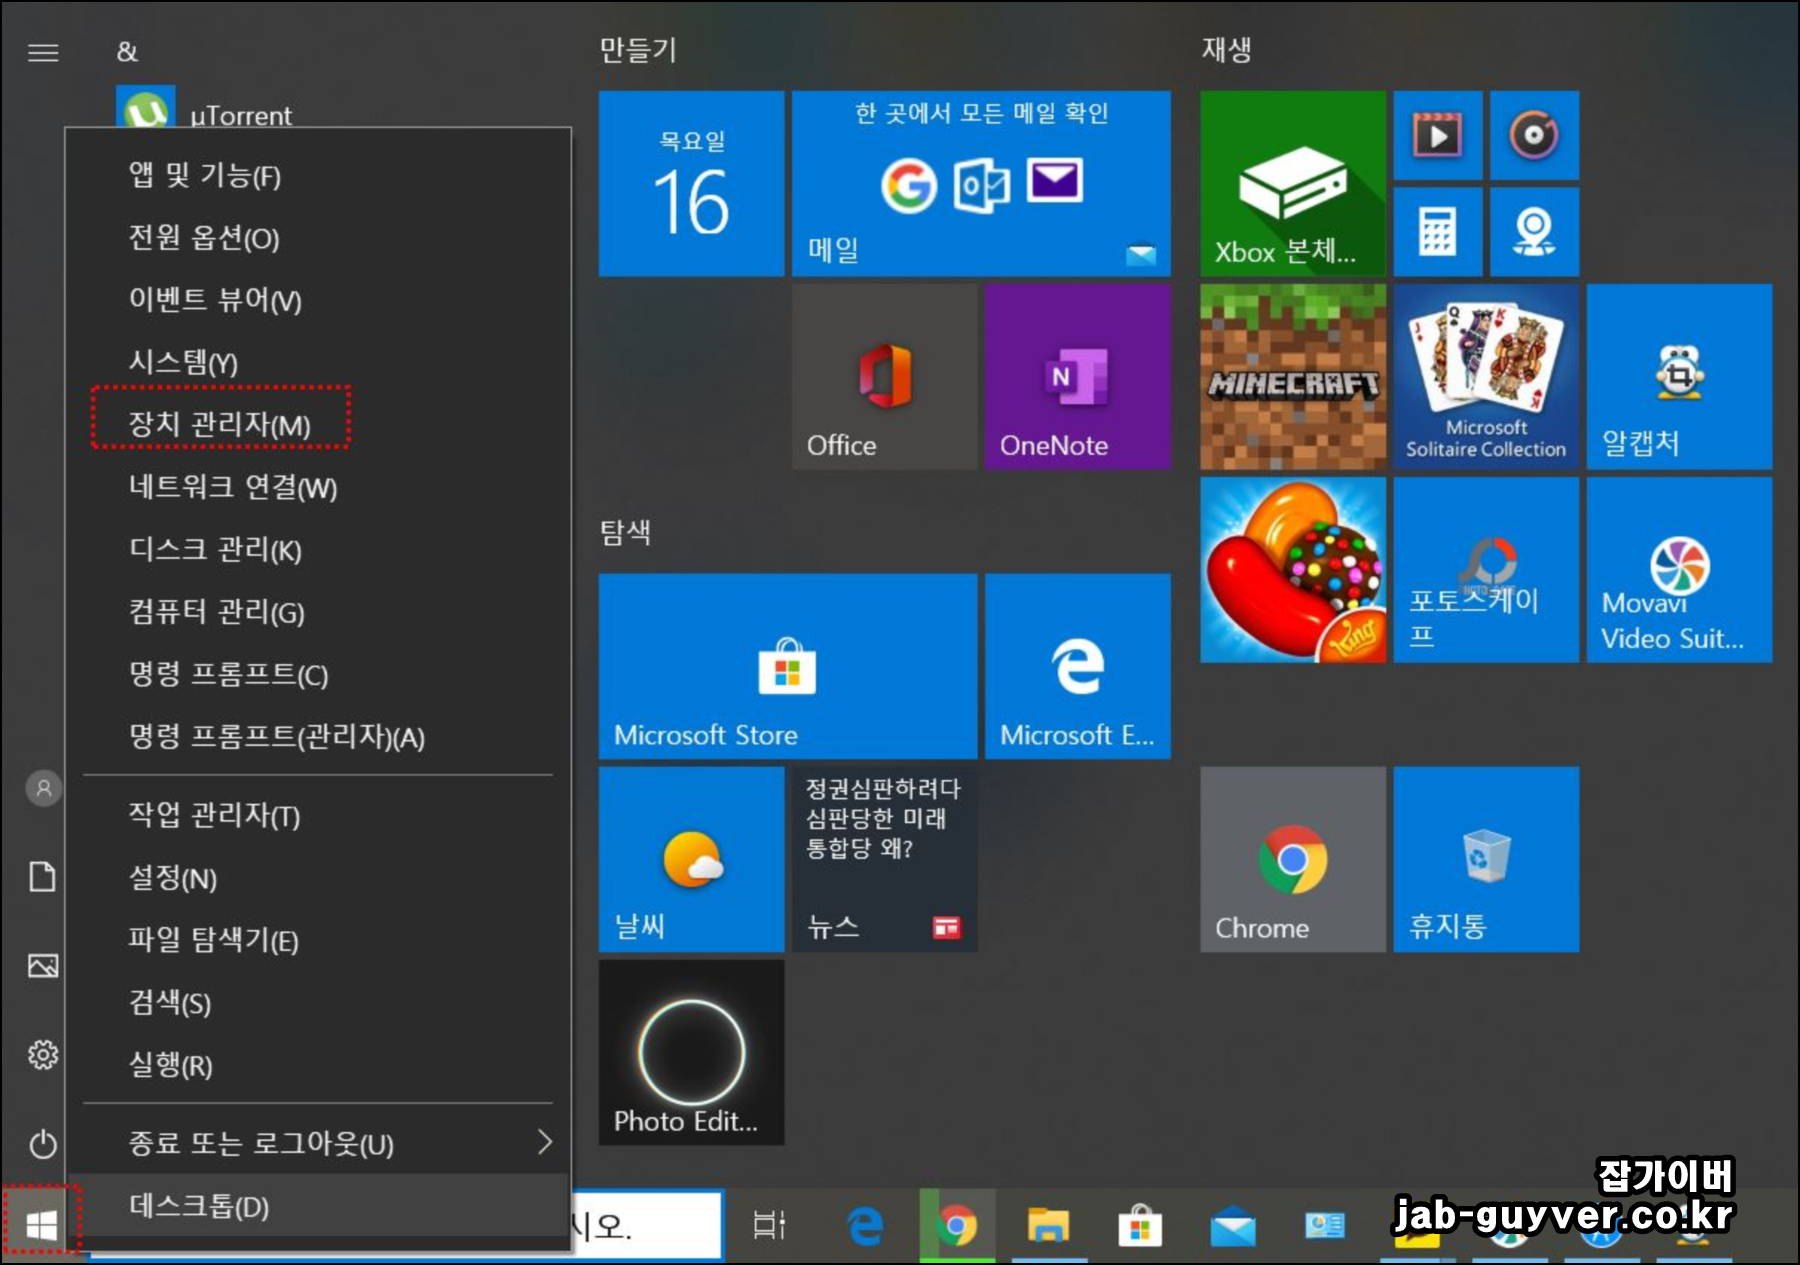Open Microsoft Store on the taskbar
Image resolution: width=1800 pixels, height=1265 pixels.
[x=1139, y=1225]
